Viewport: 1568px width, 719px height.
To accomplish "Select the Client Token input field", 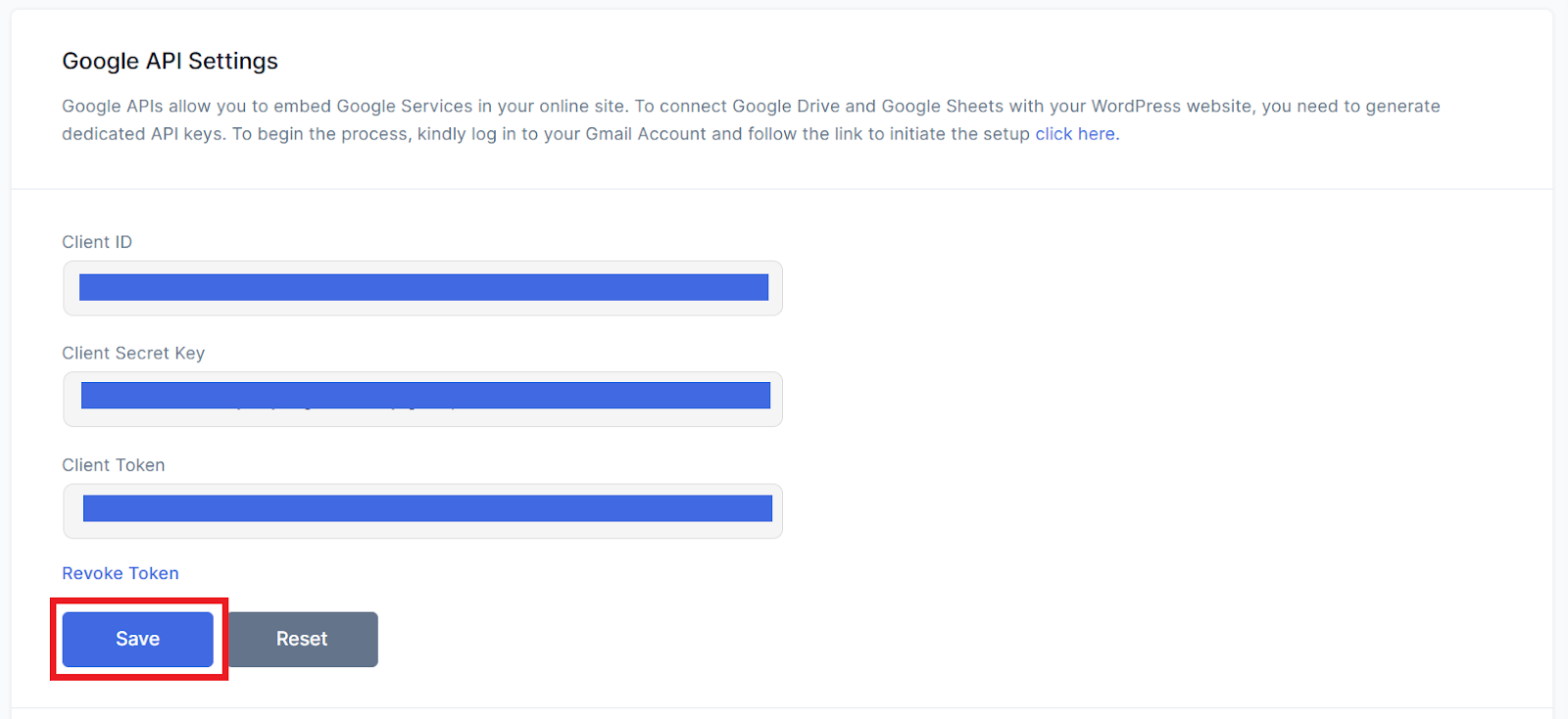I will pos(422,511).
